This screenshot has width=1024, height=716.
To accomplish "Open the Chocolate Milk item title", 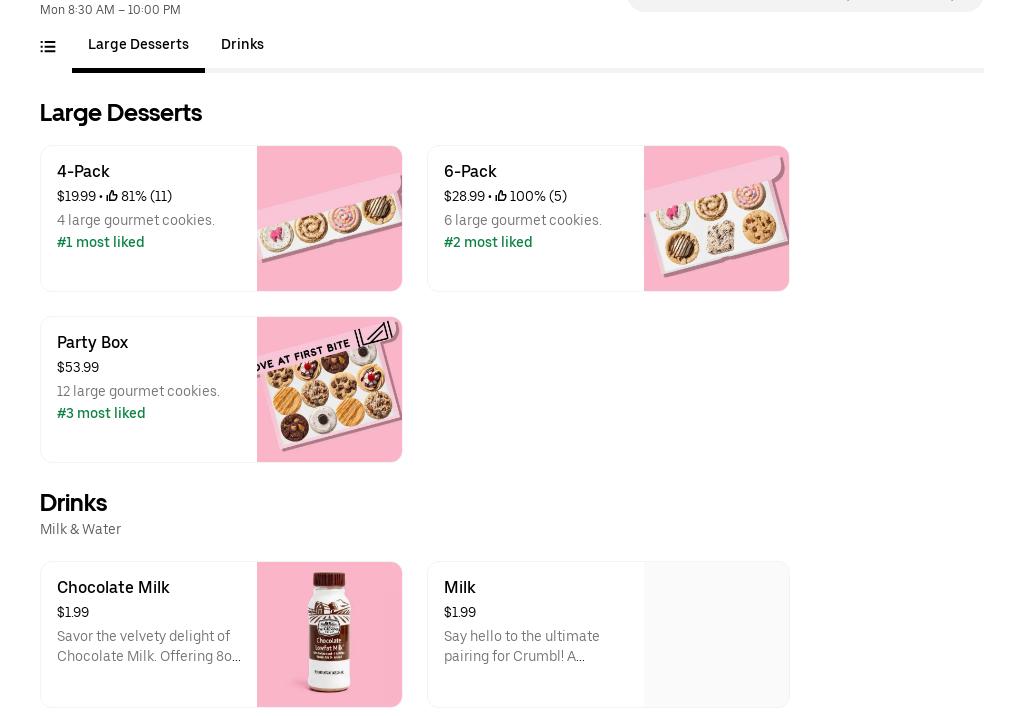I will click(113, 588).
